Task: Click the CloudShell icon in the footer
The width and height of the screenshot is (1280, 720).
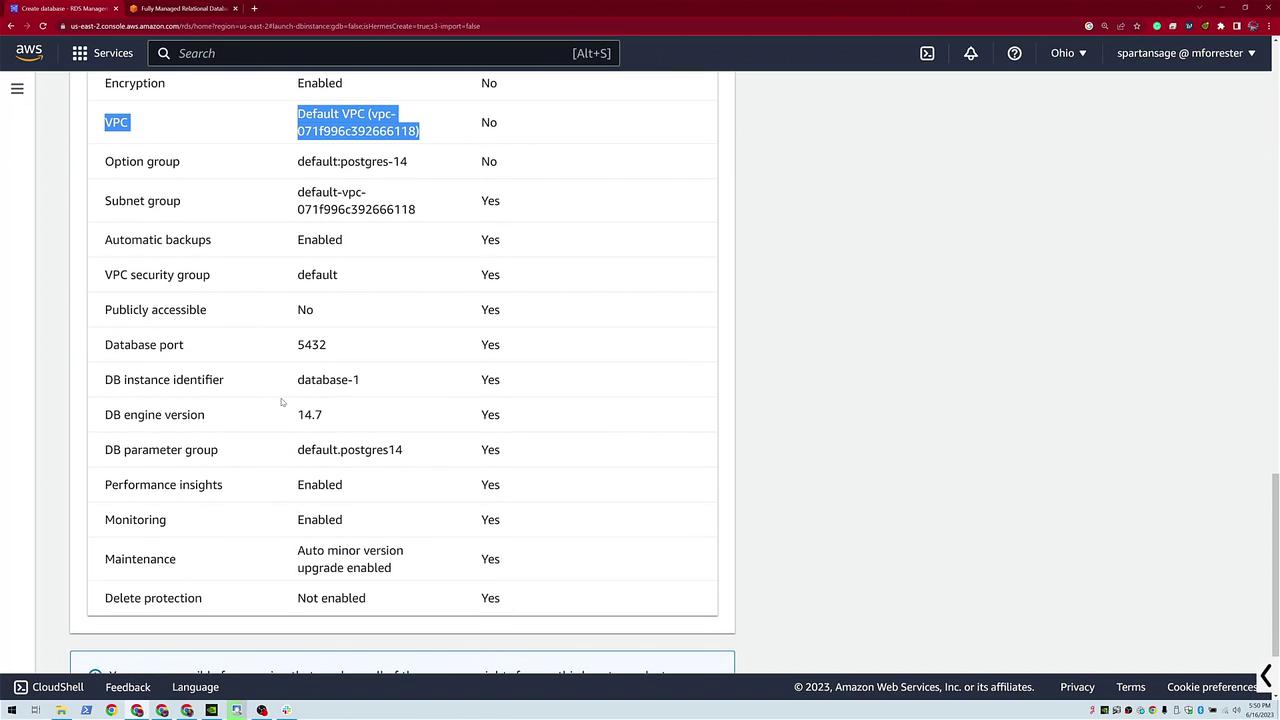Action: click(x=21, y=687)
